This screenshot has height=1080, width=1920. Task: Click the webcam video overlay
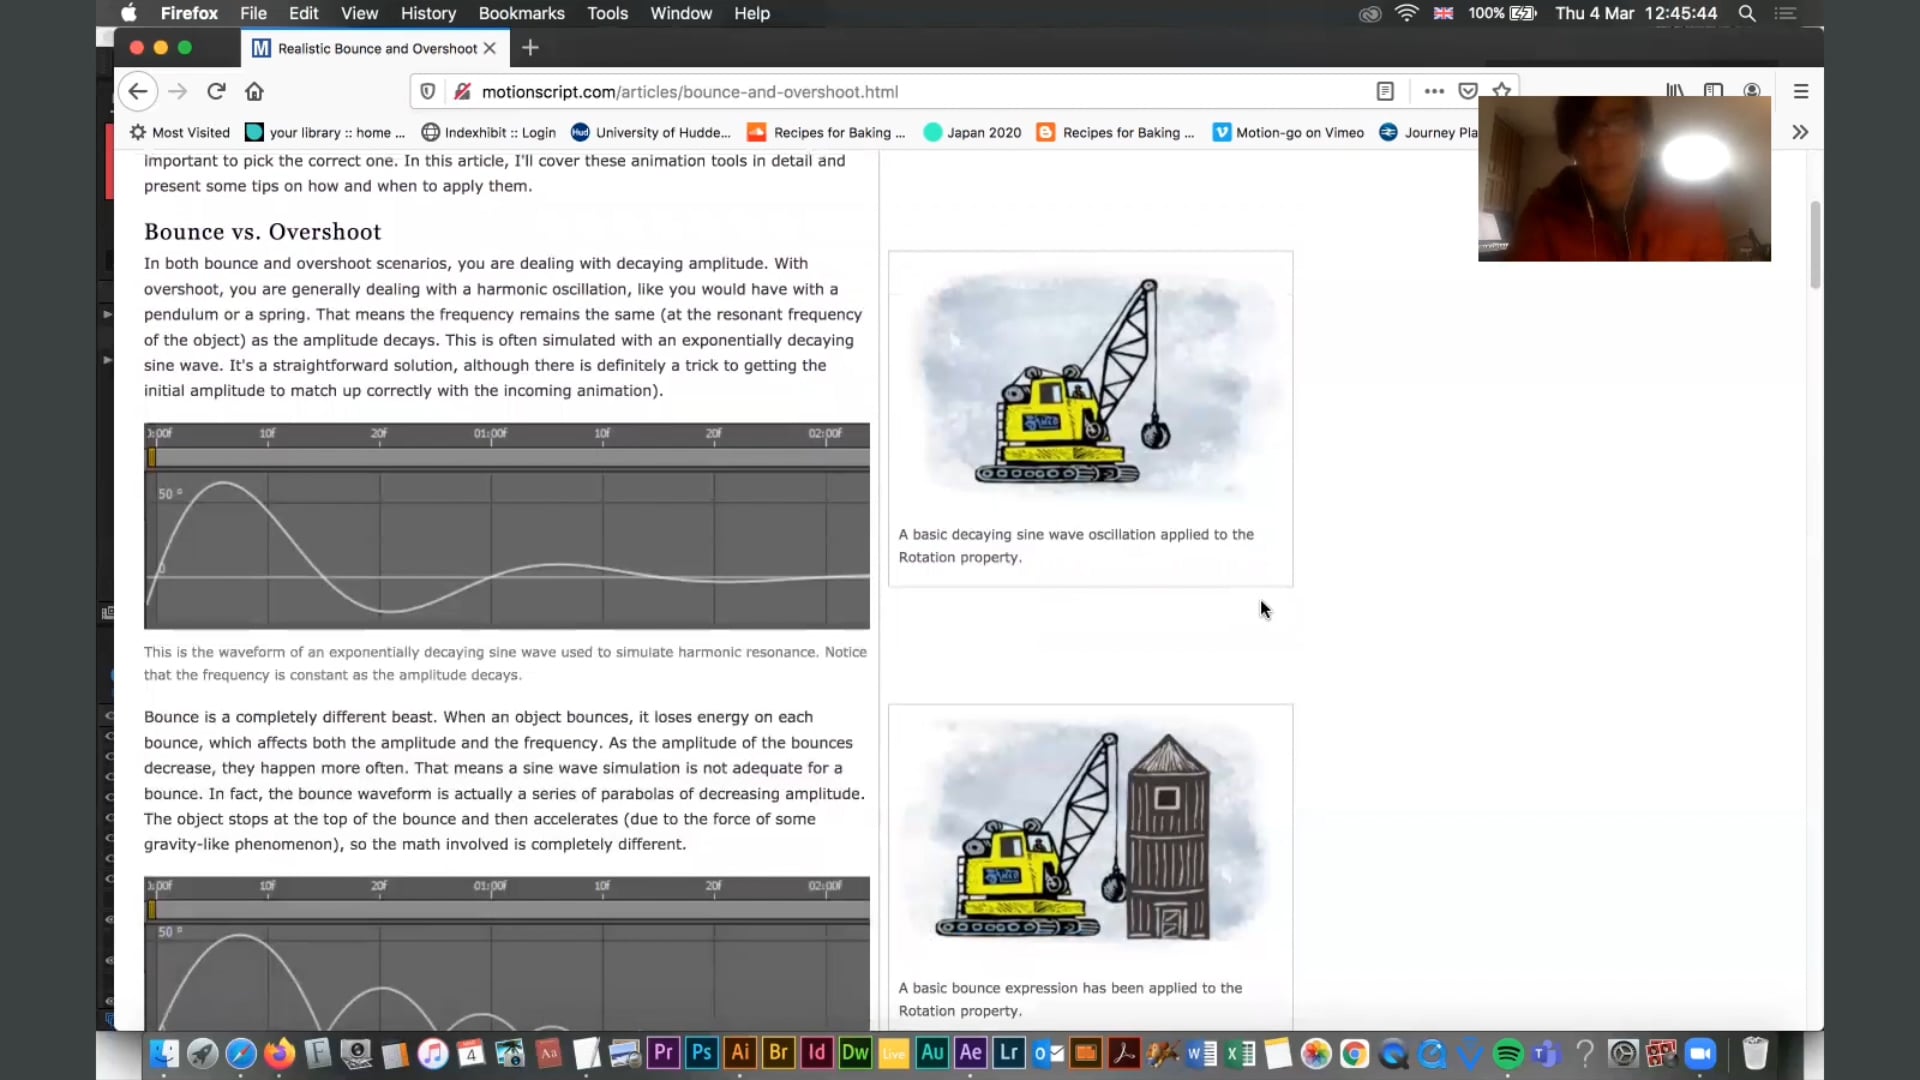pos(1624,178)
